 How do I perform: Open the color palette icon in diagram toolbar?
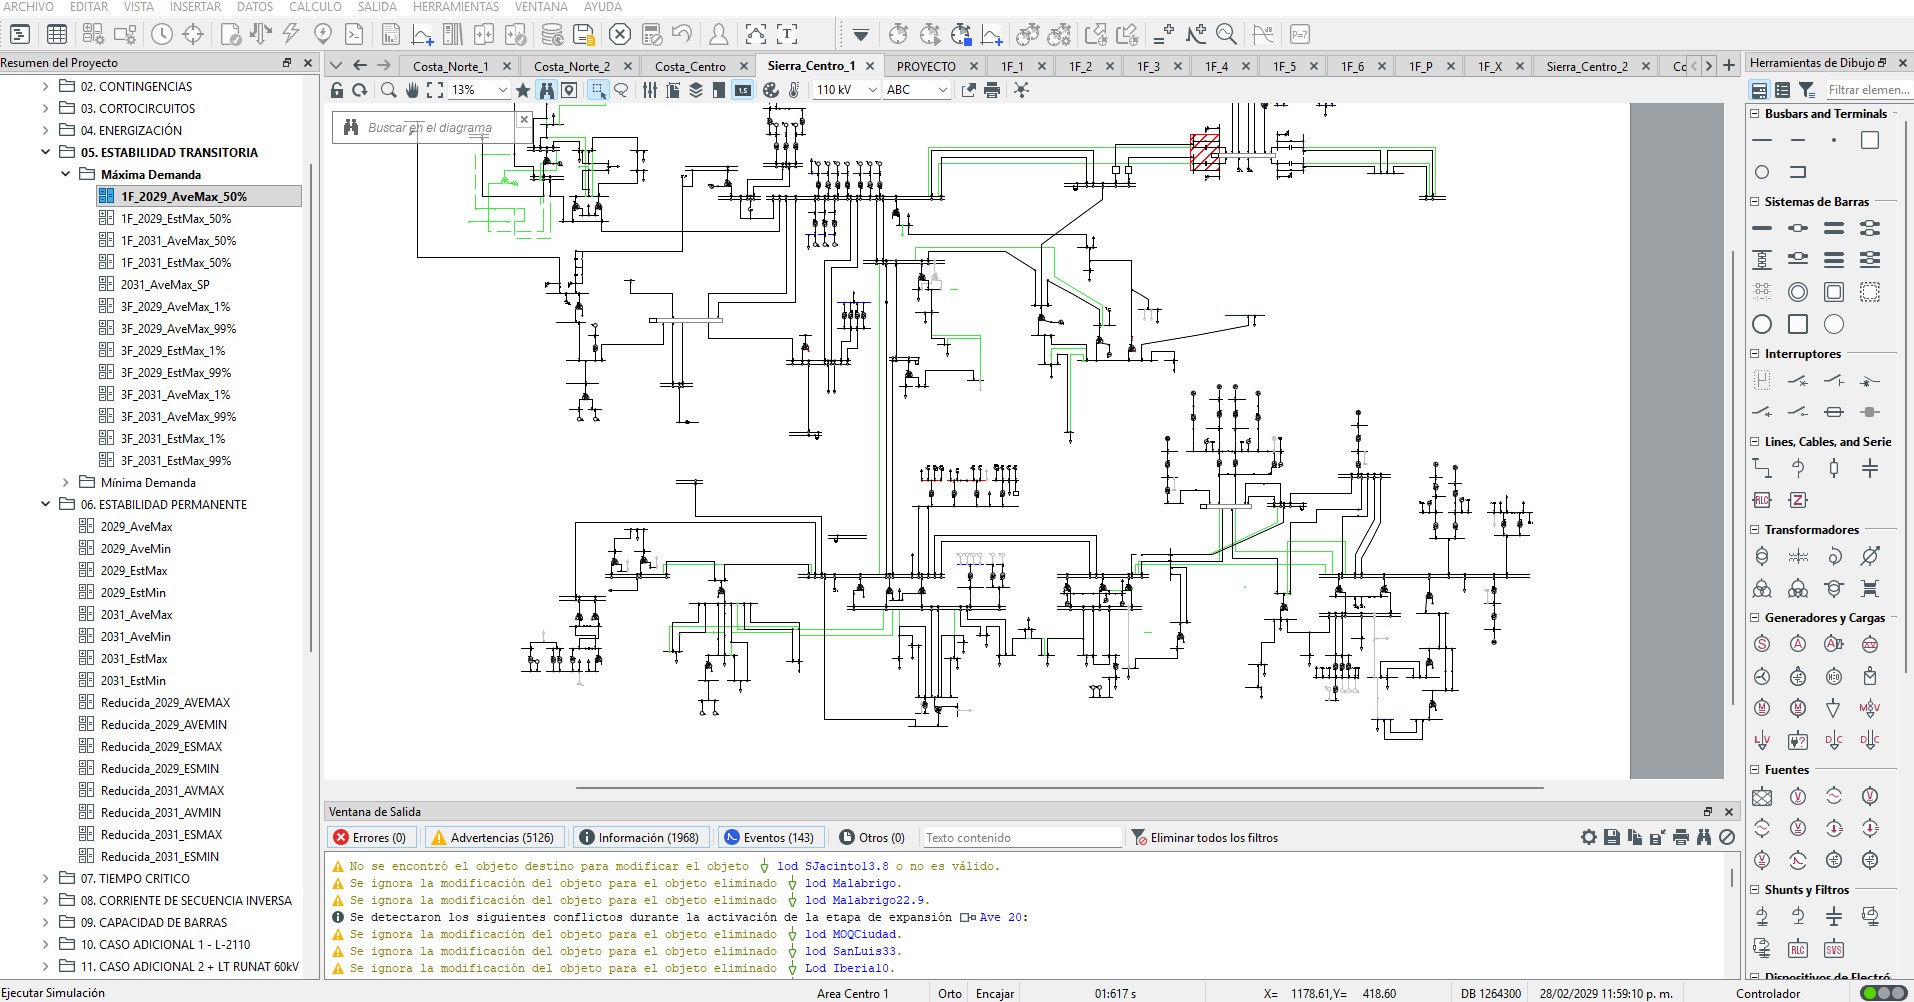pyautogui.click(x=770, y=90)
